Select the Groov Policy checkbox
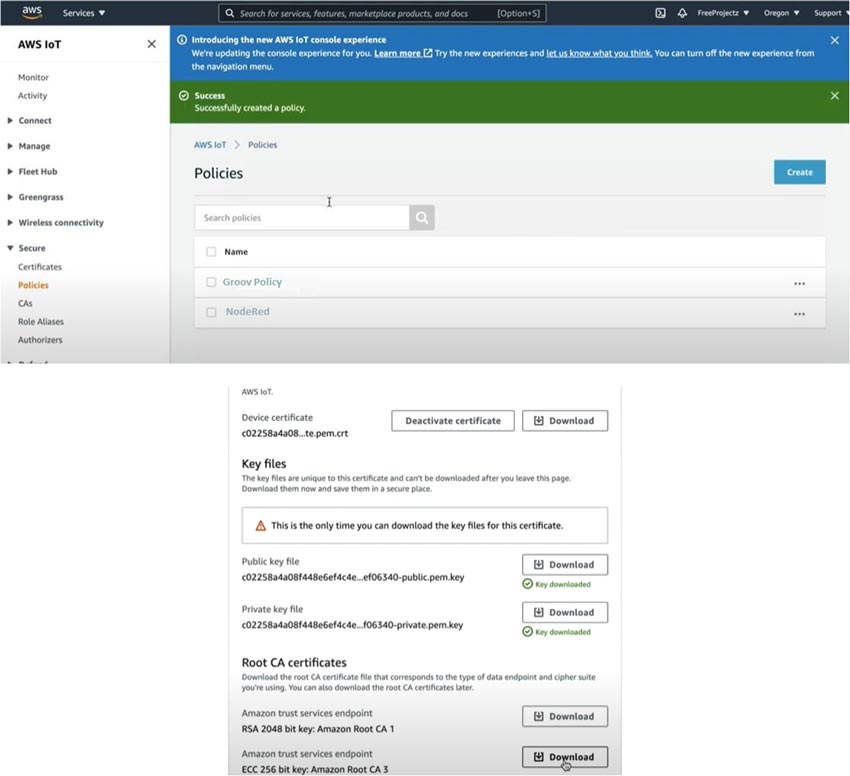850x776 pixels. 211,282
